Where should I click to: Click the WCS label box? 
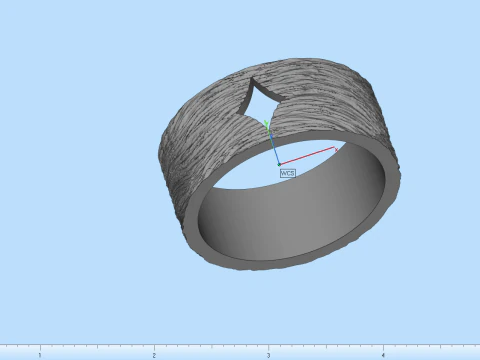tap(288, 173)
